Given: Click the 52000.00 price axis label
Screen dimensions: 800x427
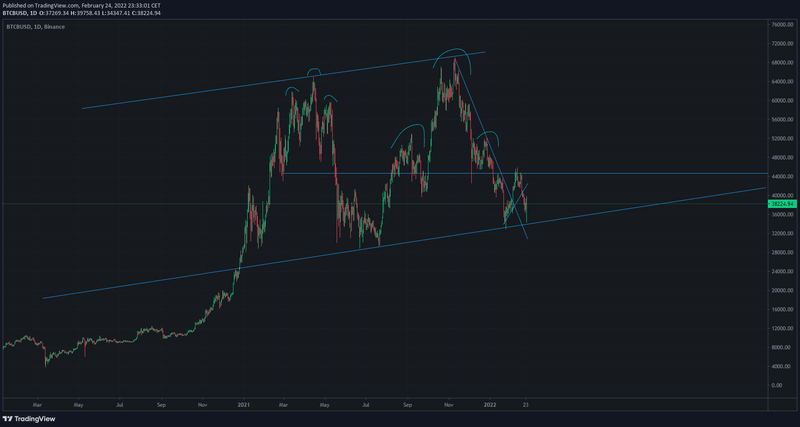Looking at the screenshot, I should click(x=781, y=139).
